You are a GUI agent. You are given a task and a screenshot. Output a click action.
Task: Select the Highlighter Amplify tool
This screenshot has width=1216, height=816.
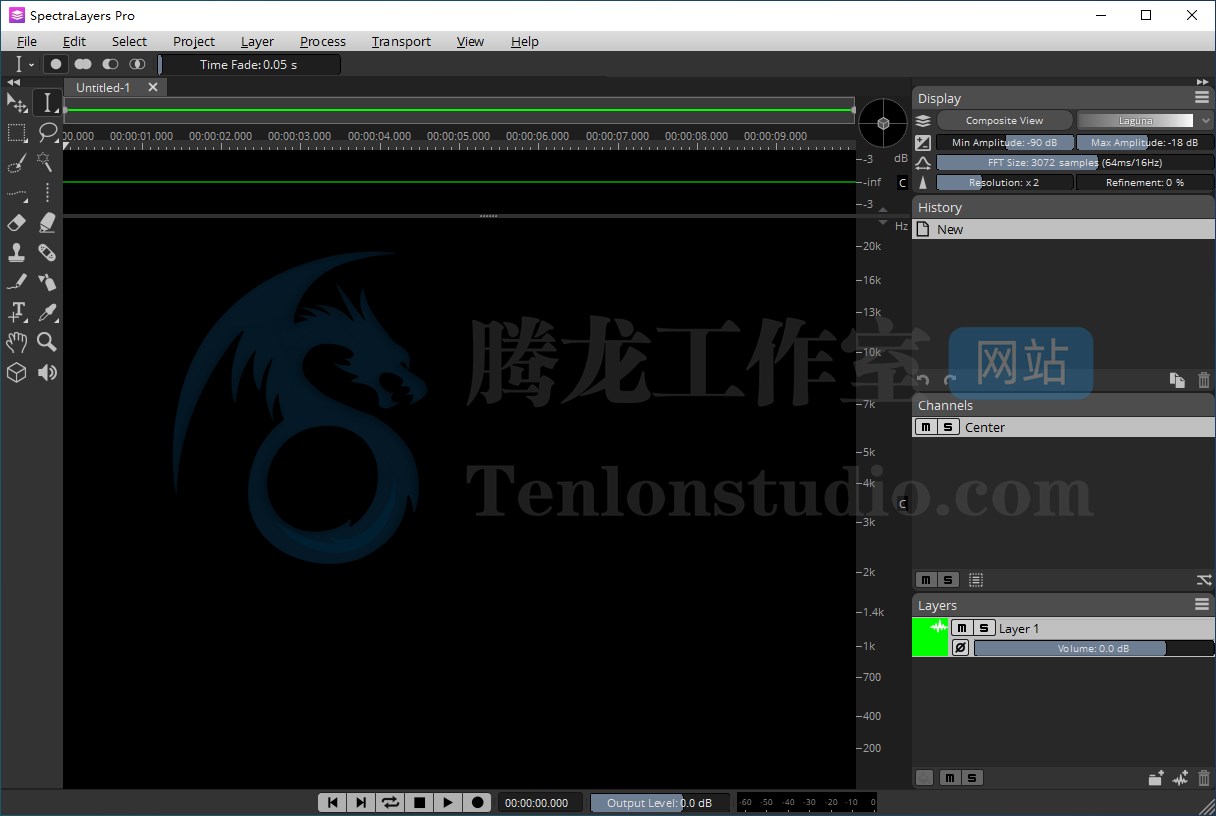click(47, 222)
